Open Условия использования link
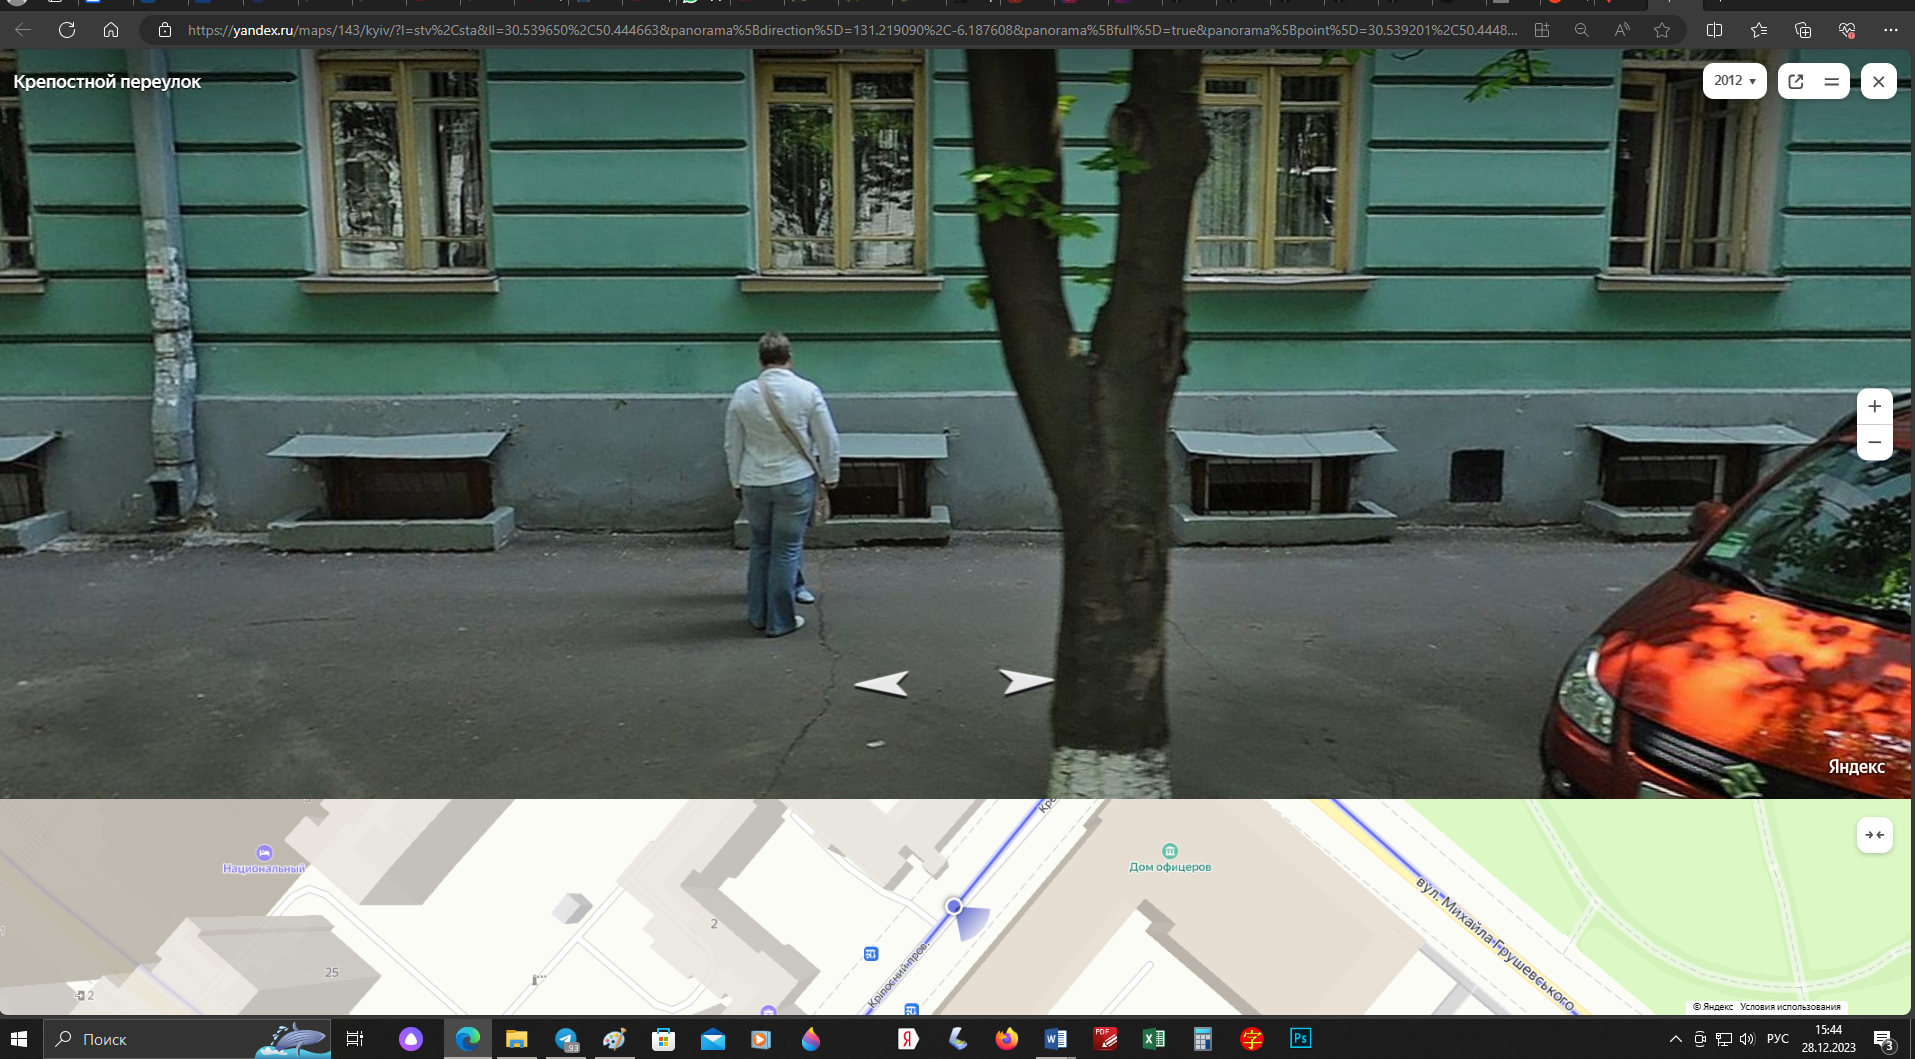Image resolution: width=1915 pixels, height=1059 pixels. 1790,1007
